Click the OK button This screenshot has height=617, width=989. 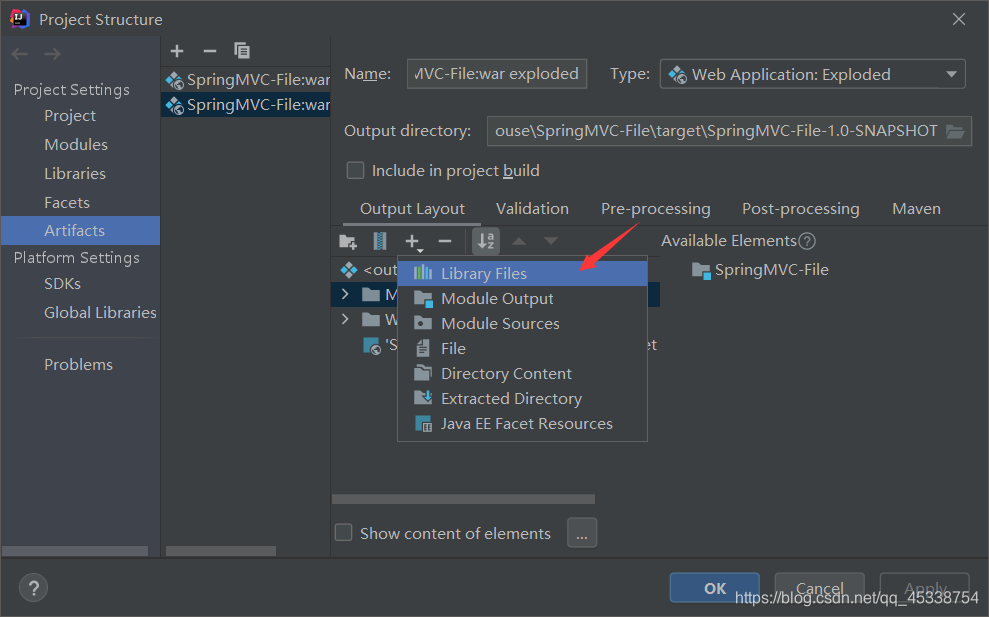click(x=715, y=588)
